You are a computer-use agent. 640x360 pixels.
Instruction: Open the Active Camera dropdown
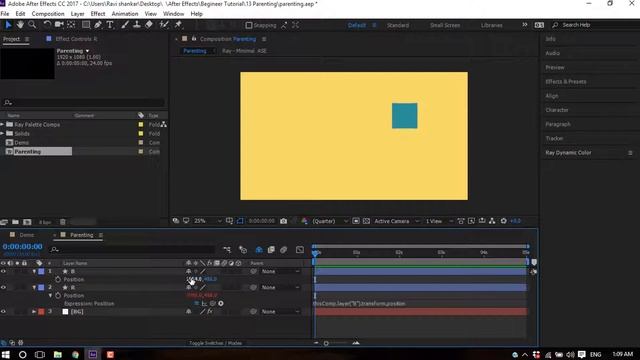tap(397, 221)
